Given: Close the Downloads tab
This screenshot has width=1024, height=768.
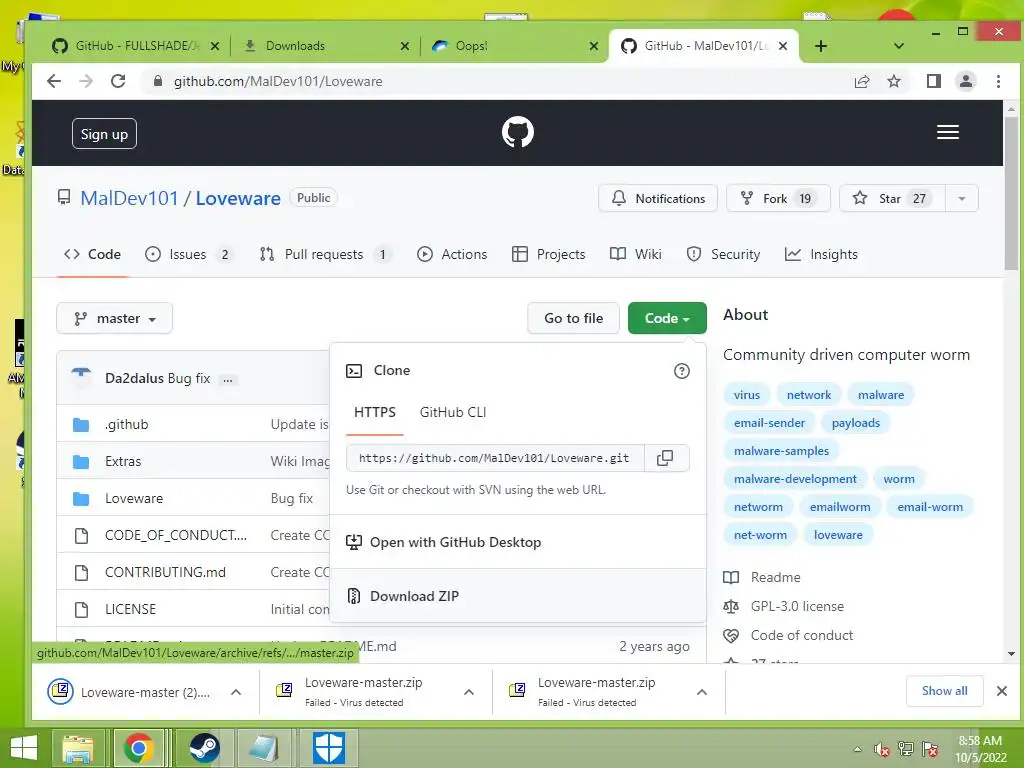Looking at the screenshot, I should point(405,46).
